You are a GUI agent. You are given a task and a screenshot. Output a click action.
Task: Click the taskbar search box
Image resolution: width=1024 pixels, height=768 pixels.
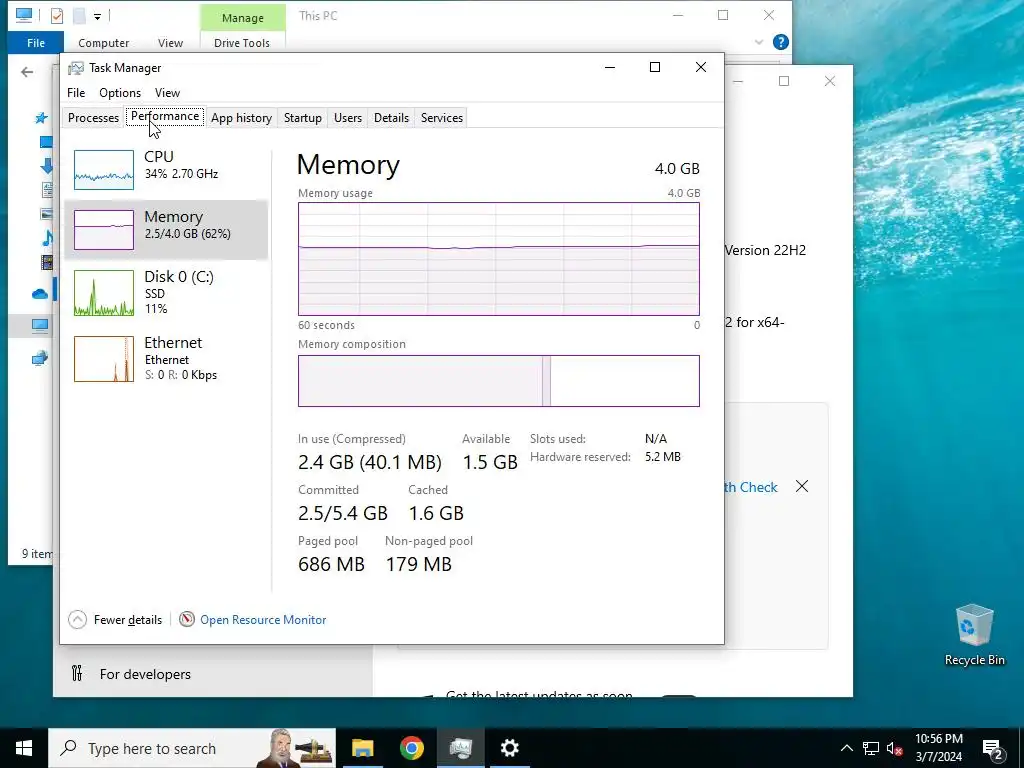192,748
